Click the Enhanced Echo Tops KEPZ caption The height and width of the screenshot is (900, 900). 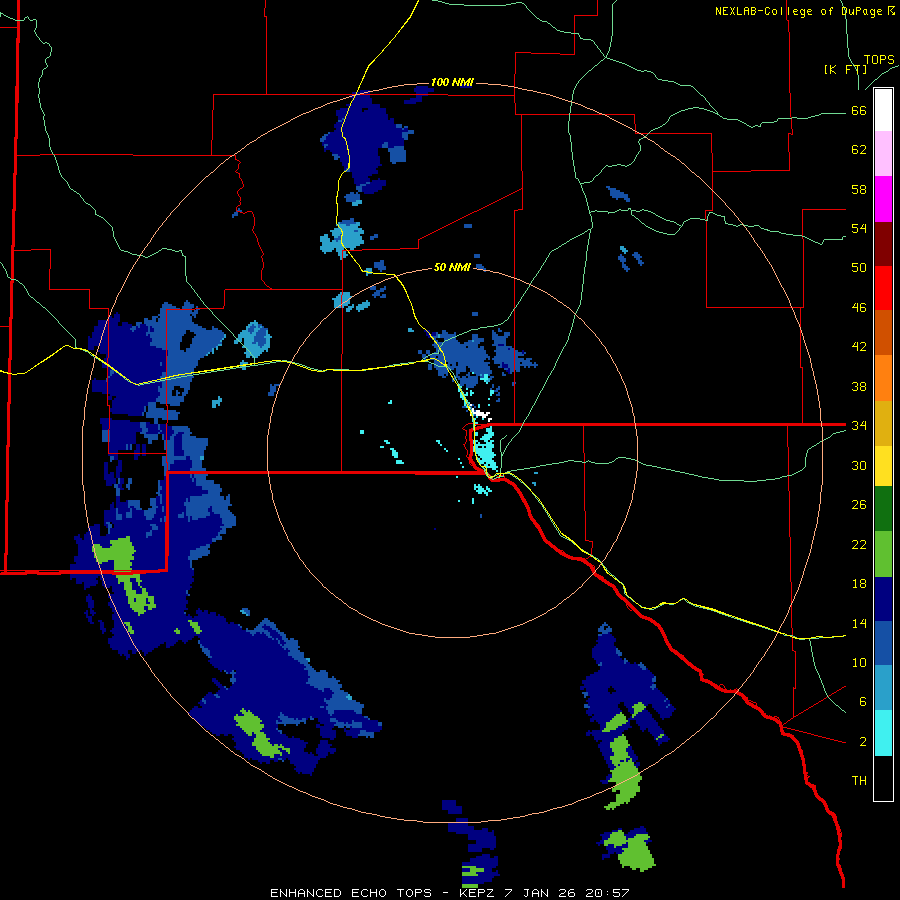449,893
